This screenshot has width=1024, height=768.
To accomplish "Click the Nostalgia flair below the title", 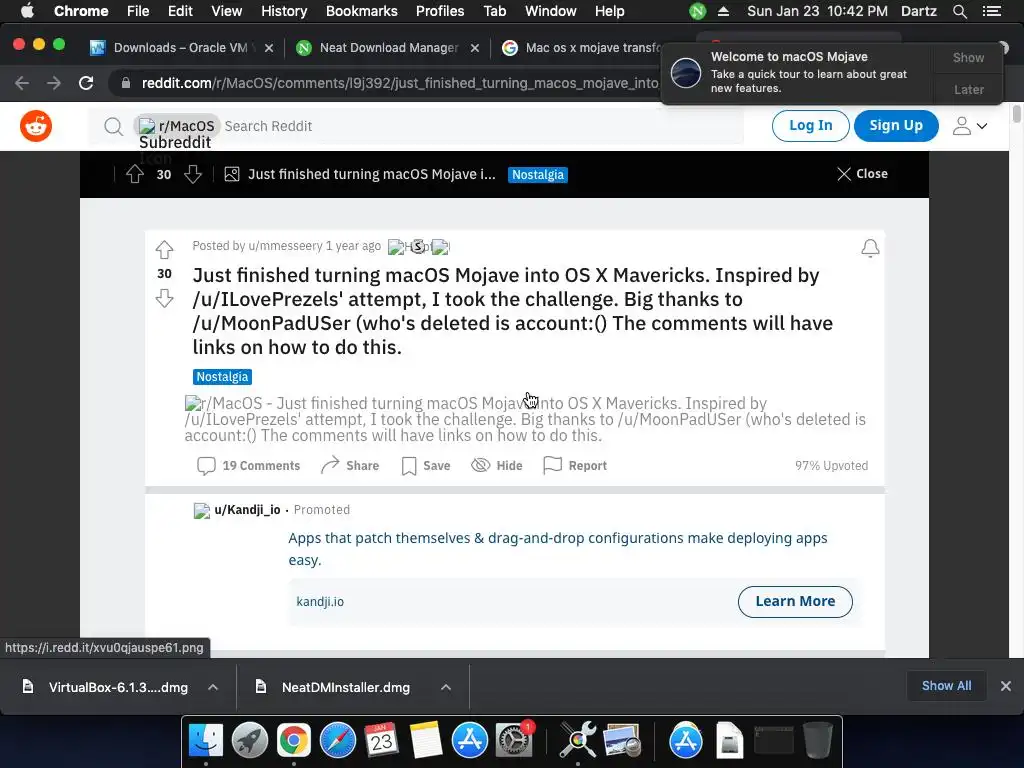I will tap(222, 377).
